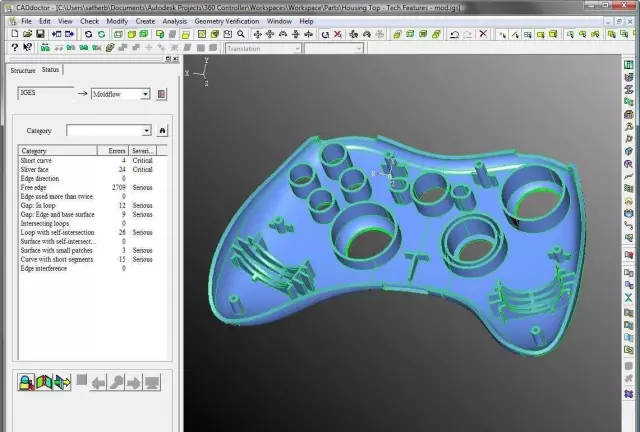640x432 pixels.
Task: Open the Check menu
Action: click(x=89, y=21)
